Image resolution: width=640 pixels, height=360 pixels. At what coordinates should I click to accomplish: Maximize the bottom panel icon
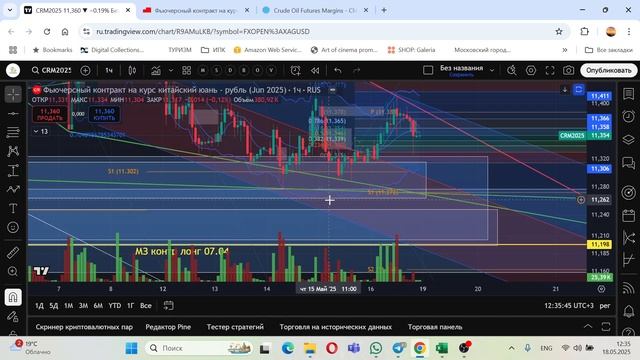tap(606, 326)
